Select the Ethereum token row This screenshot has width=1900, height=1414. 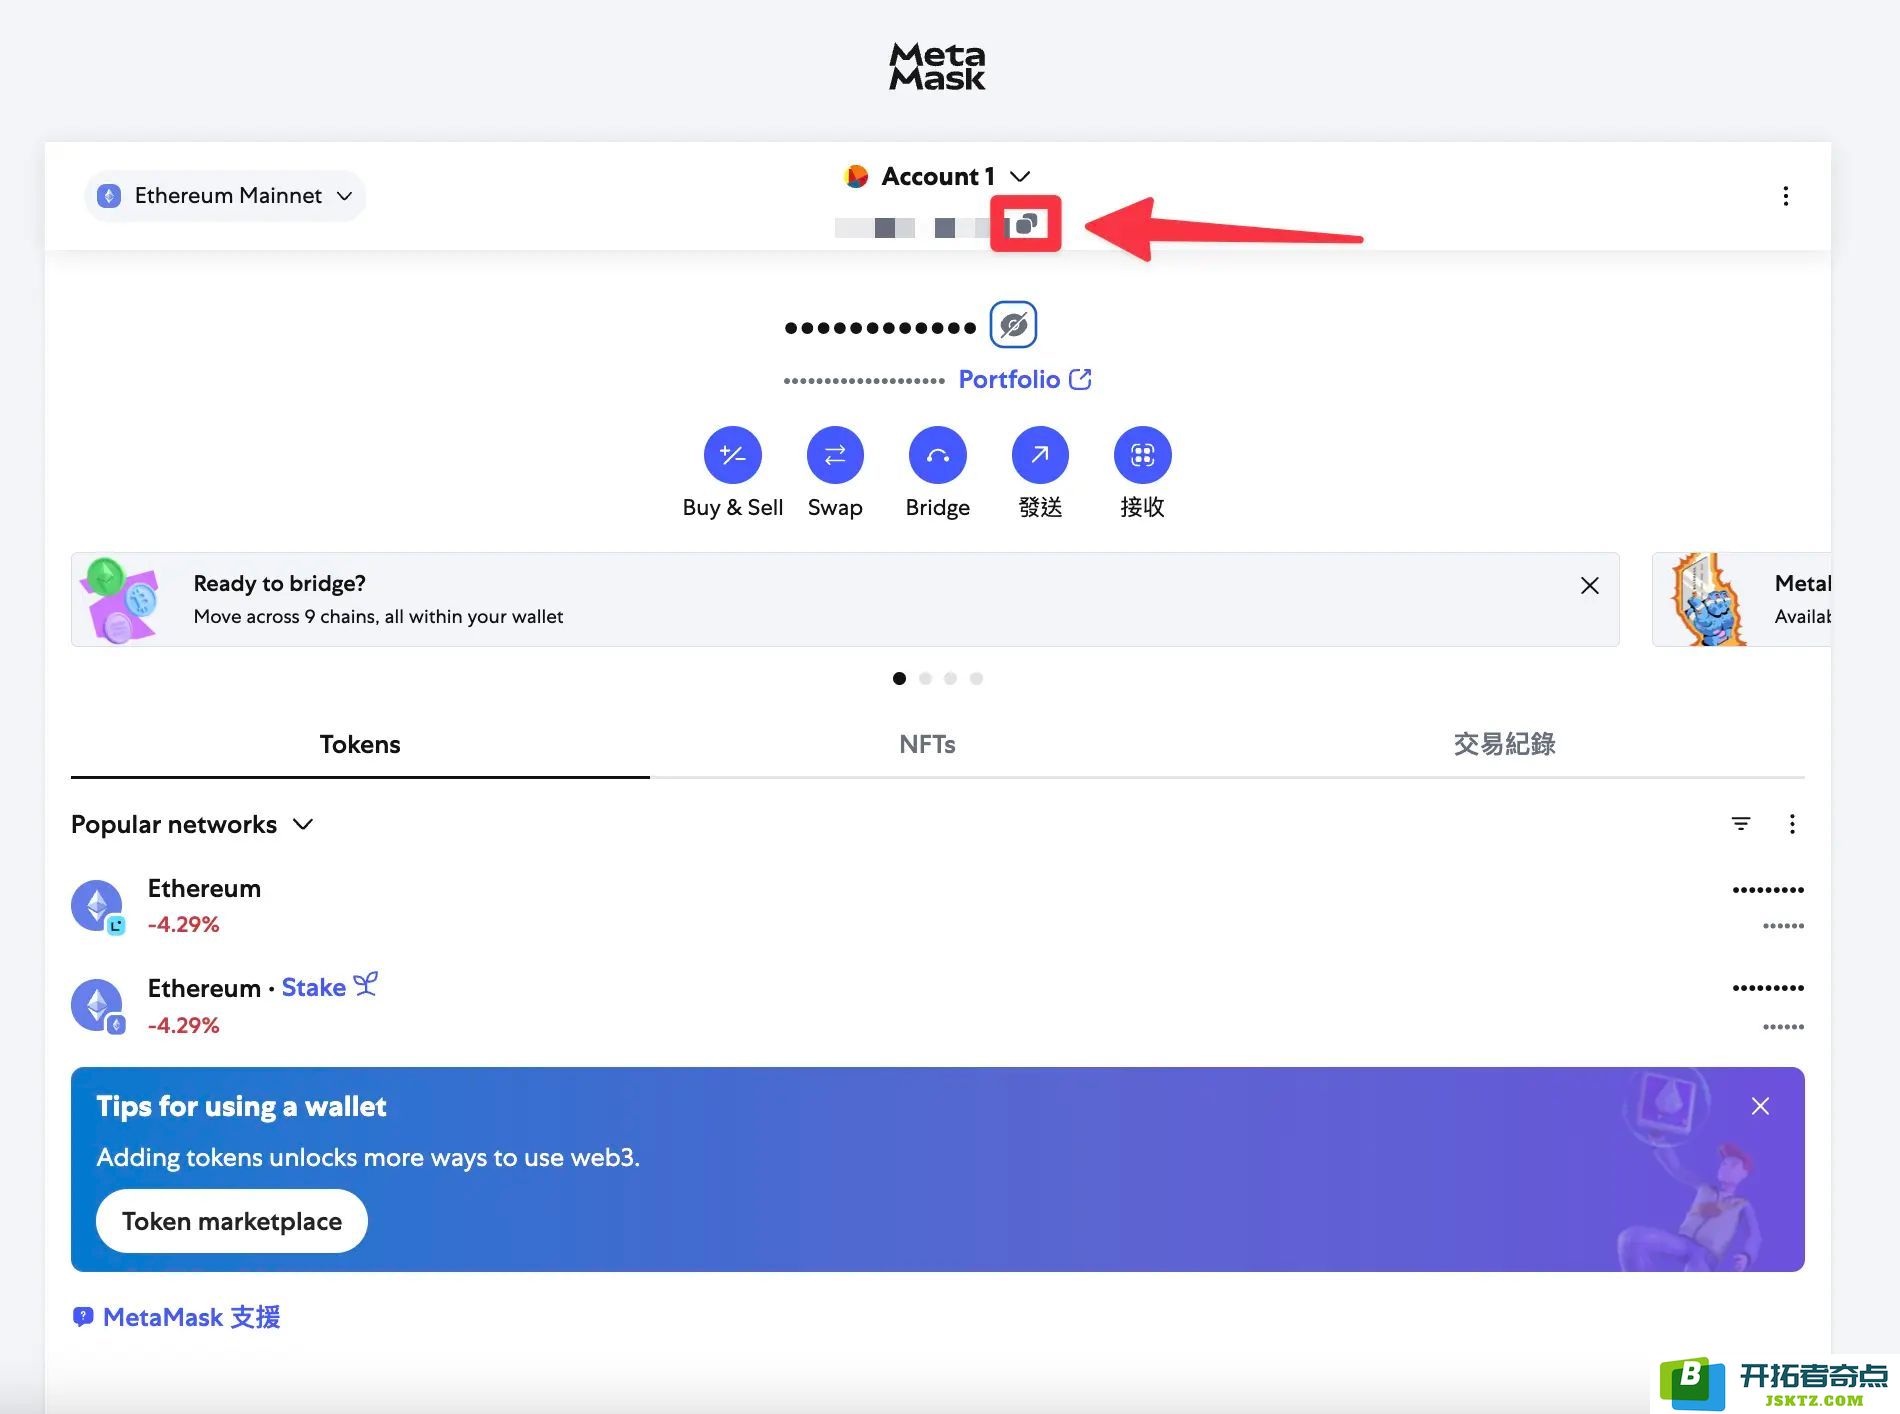coord(938,906)
